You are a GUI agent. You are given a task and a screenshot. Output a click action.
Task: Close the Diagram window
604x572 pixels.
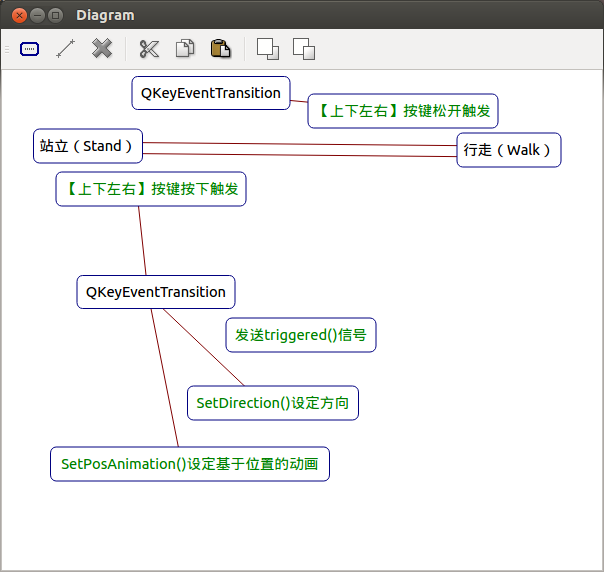pyautogui.click(x=19, y=15)
